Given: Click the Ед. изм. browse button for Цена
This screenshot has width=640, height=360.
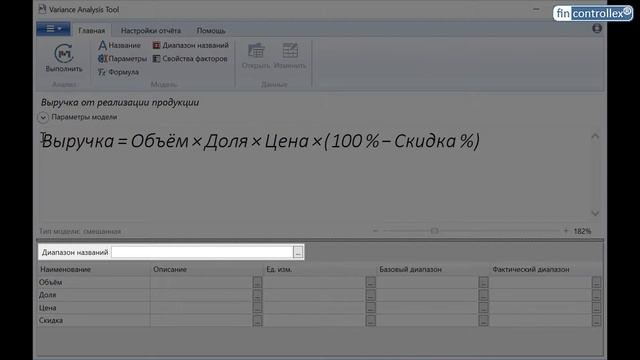Looking at the screenshot, I should 370,308.
